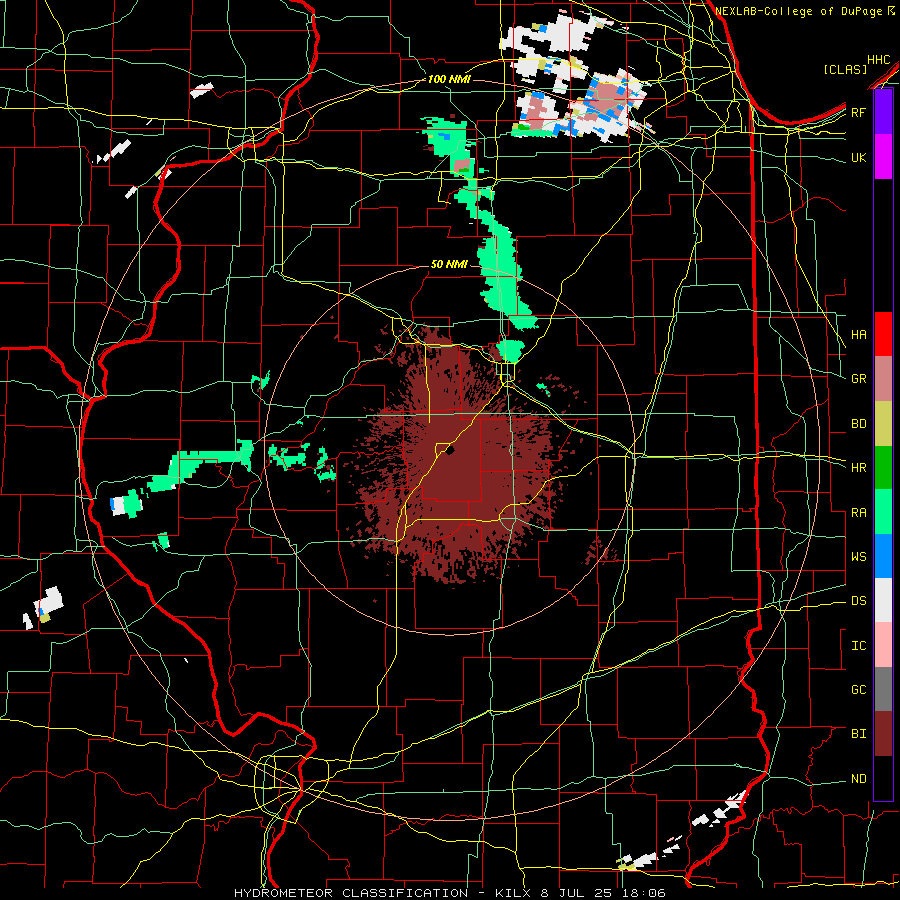Click the RA legend label
This screenshot has height=900, width=900.
pyautogui.click(x=859, y=513)
